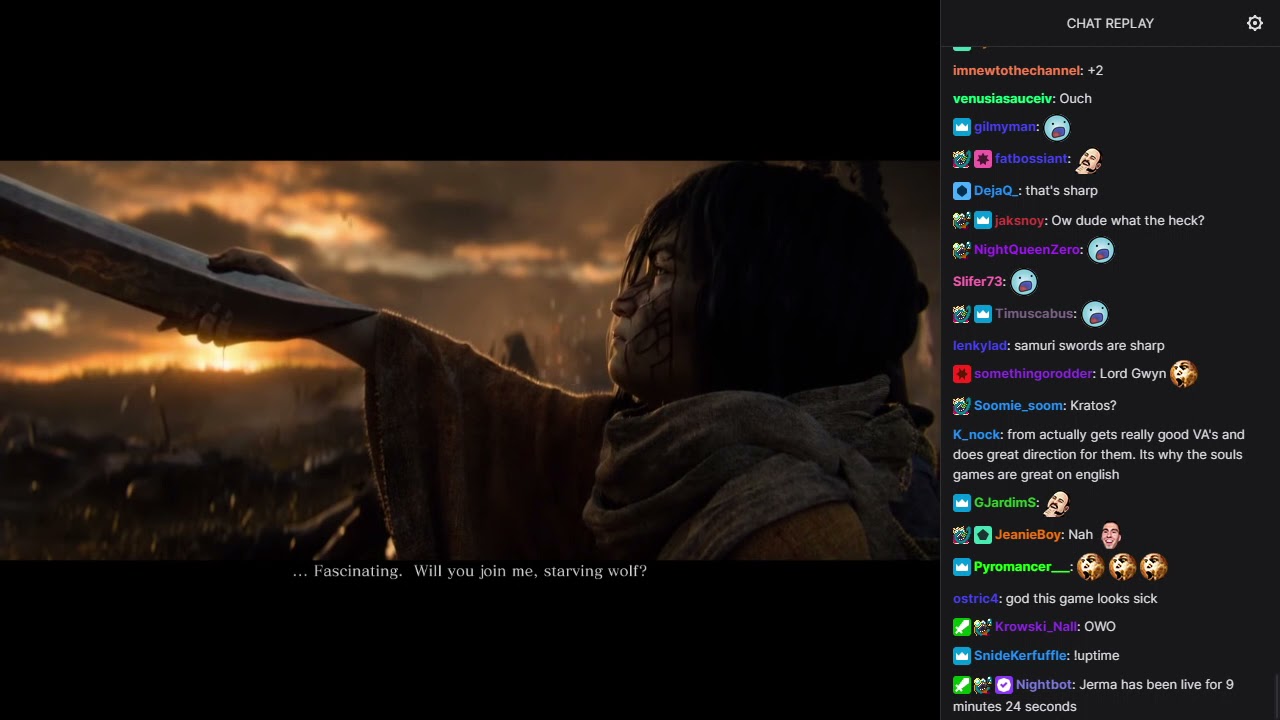Click the '+2' message from imnewtothechannel

(x=1095, y=71)
